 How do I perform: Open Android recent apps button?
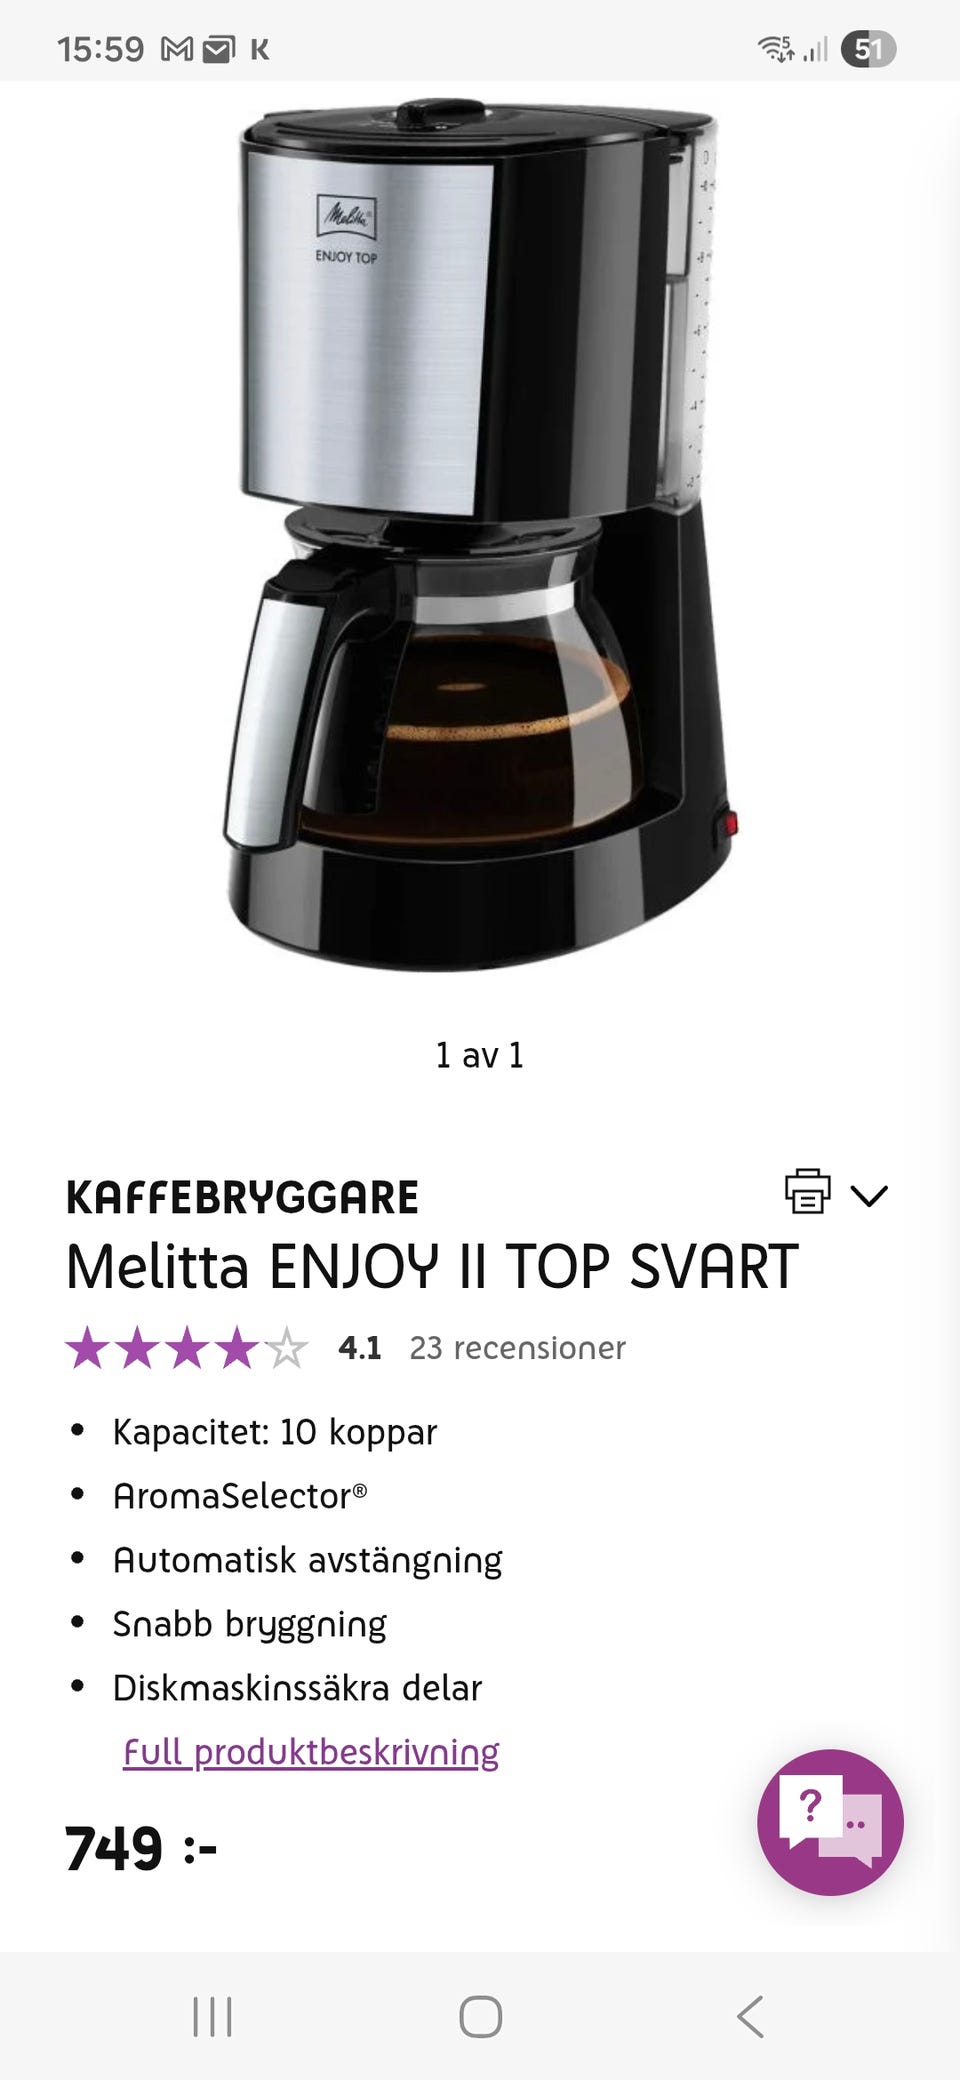(x=212, y=2016)
